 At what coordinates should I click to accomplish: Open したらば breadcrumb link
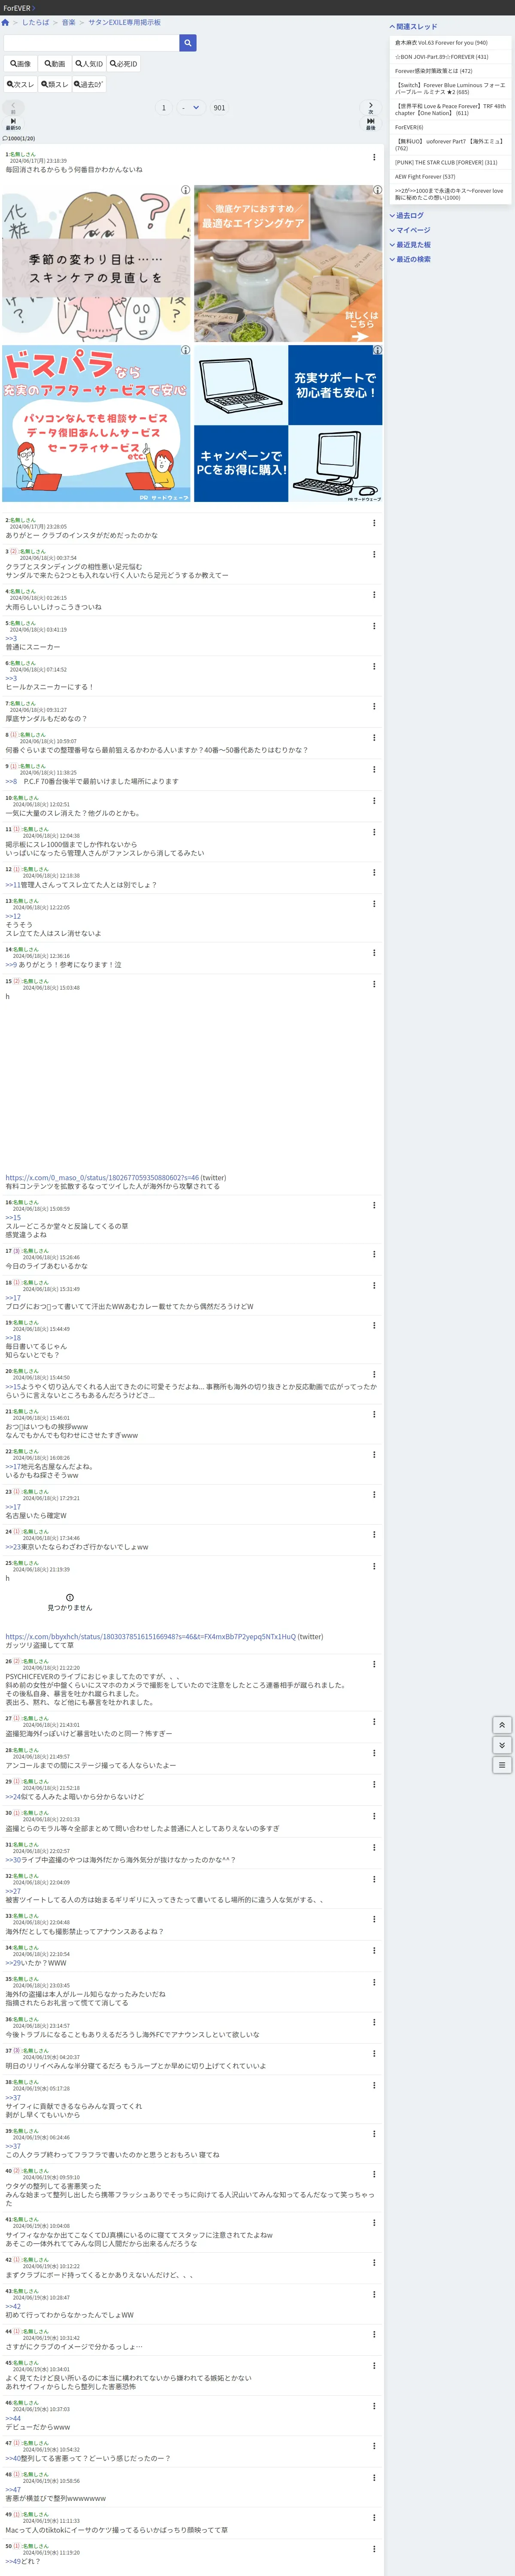click(35, 22)
